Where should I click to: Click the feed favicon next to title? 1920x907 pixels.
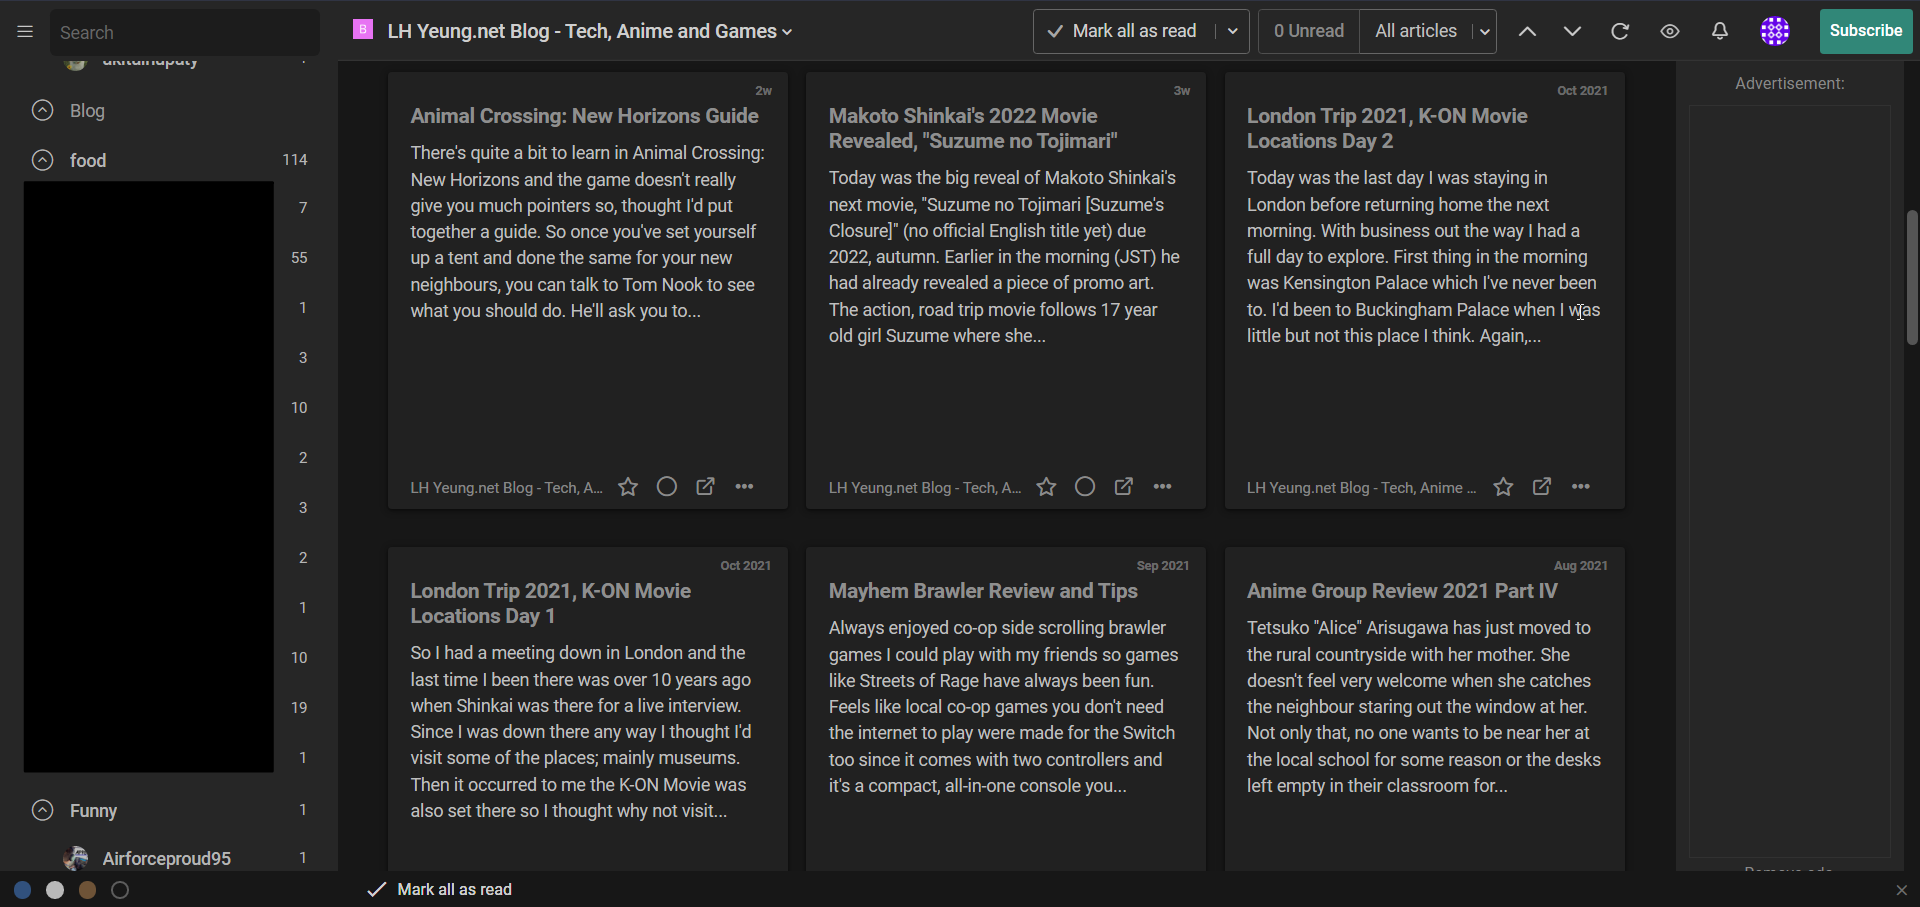[363, 30]
